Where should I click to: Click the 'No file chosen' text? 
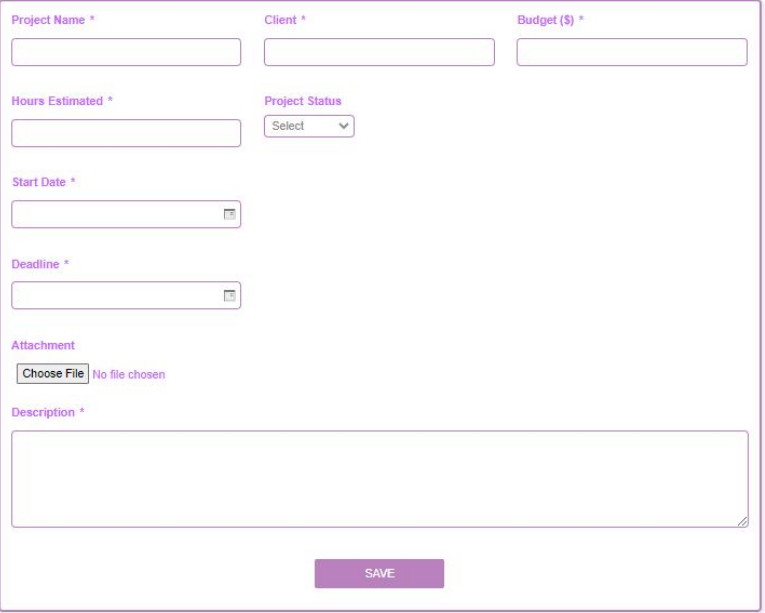coord(128,375)
